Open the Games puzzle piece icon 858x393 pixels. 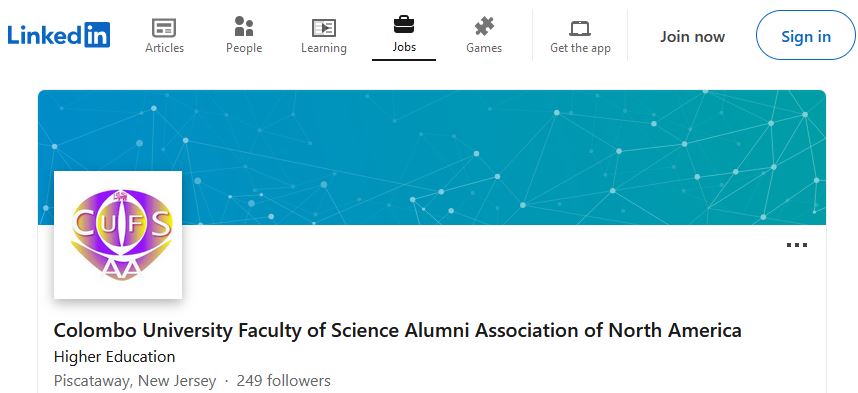484,26
